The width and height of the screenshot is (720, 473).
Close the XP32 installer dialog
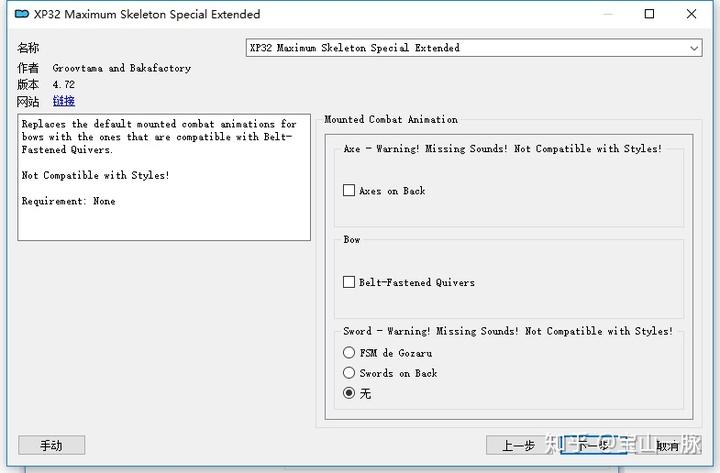point(694,14)
